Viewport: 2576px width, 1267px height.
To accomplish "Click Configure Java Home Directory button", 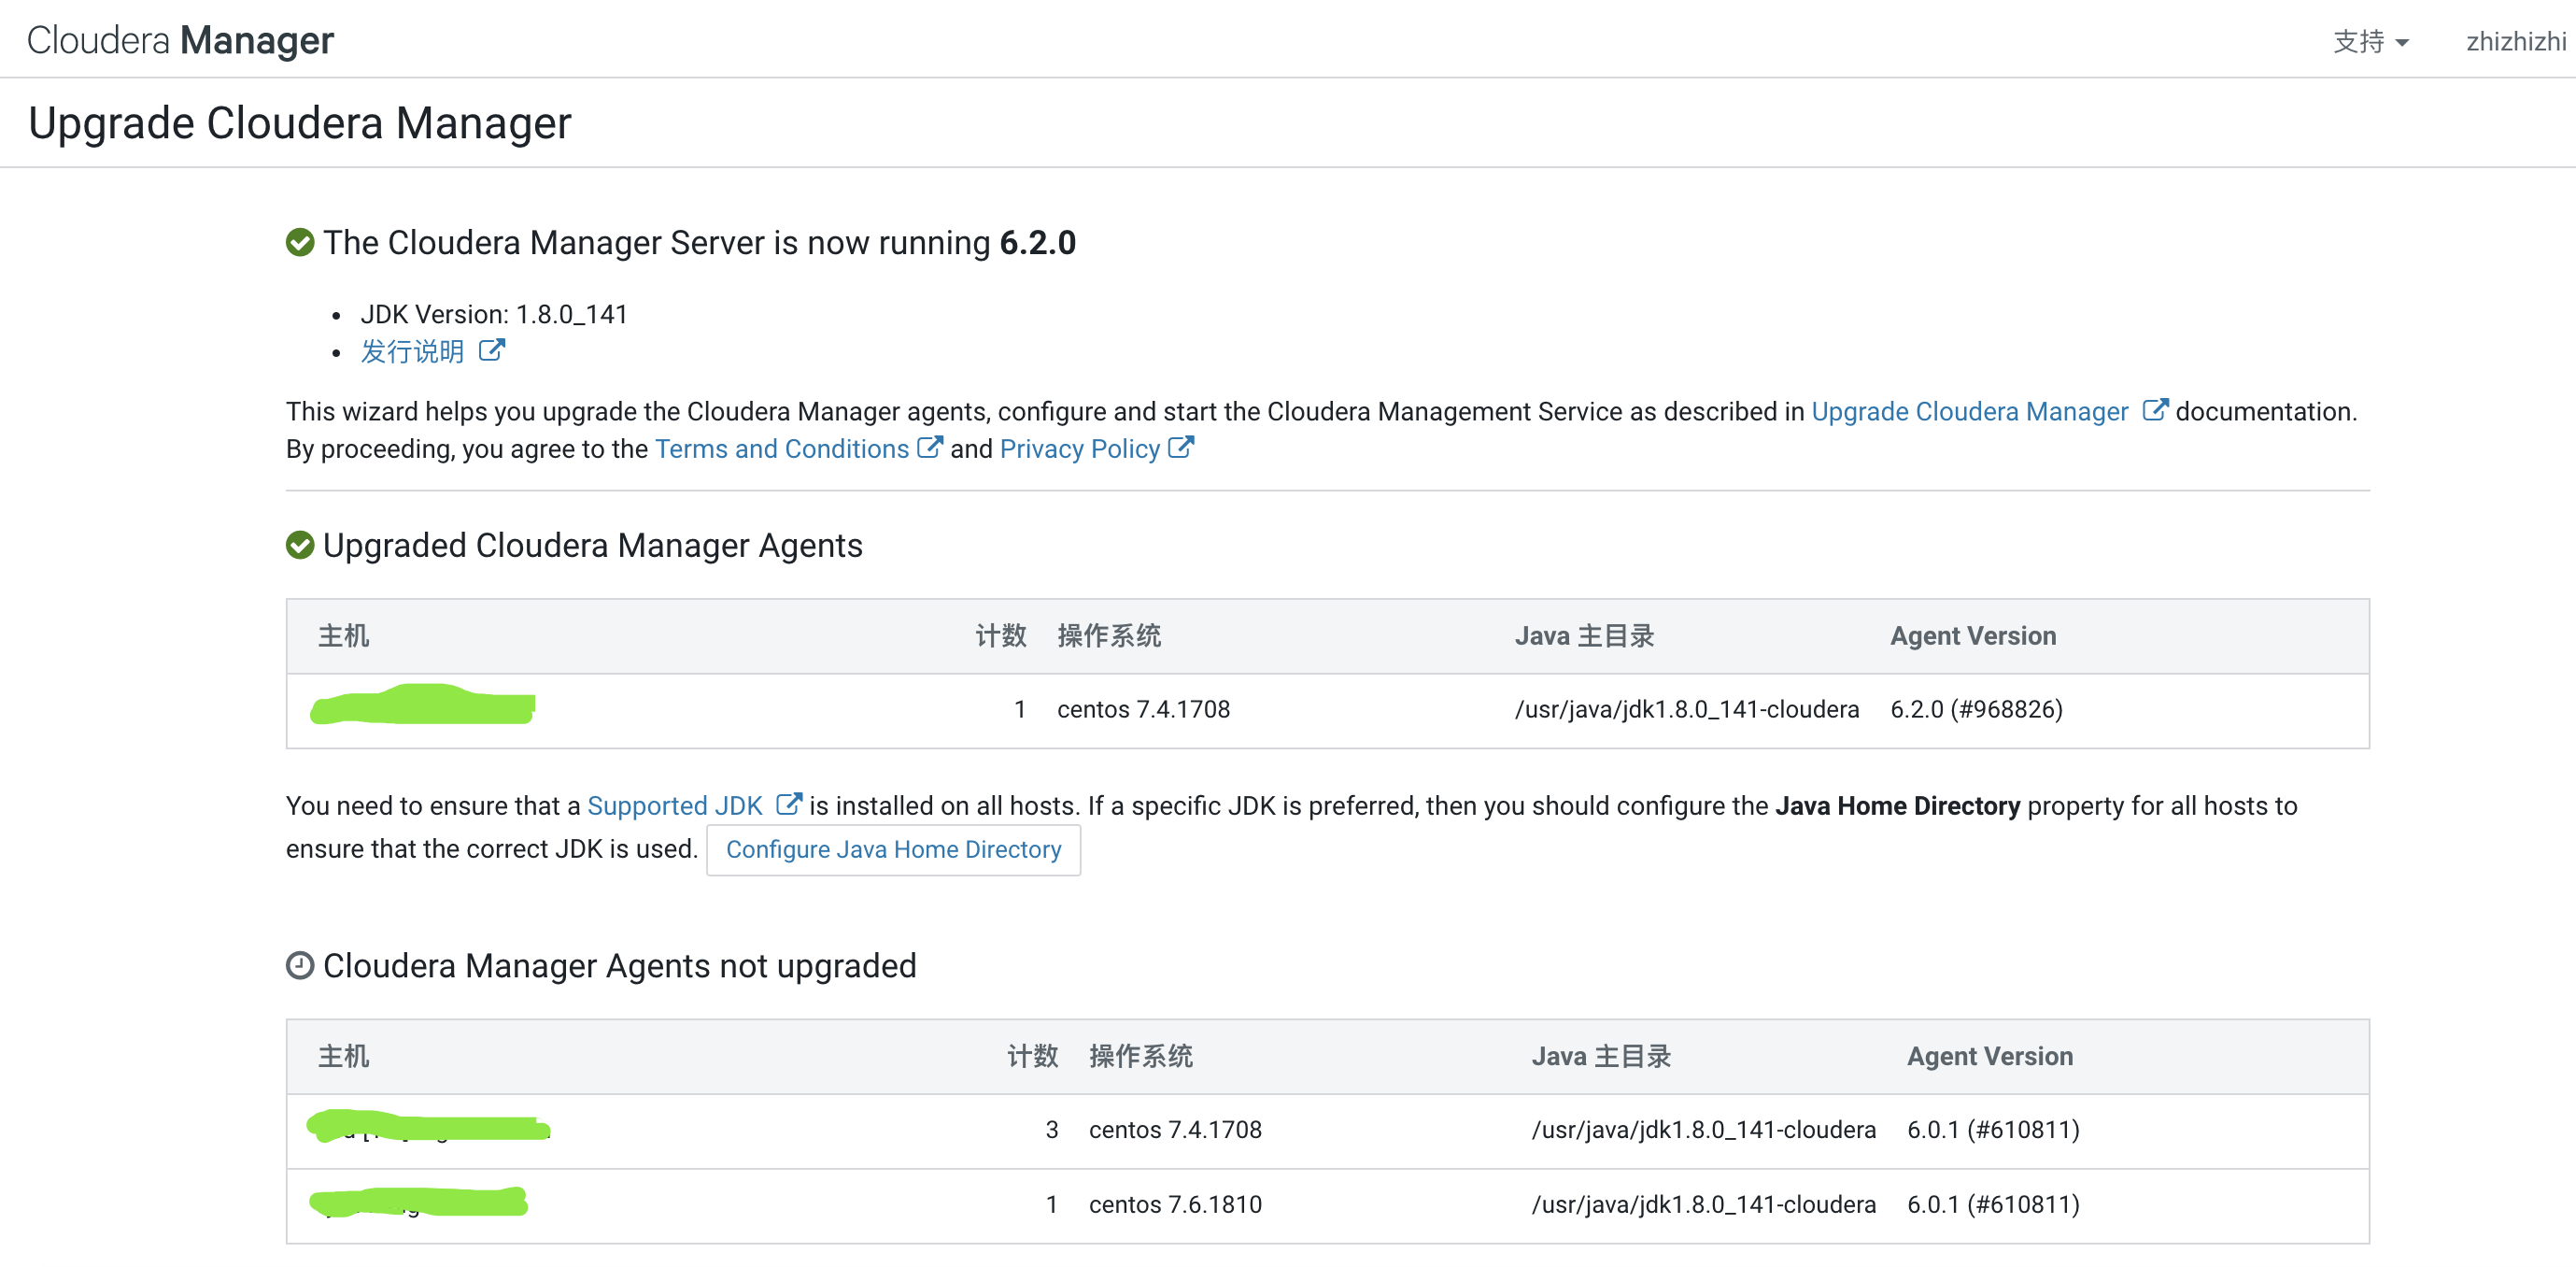I will pos(893,850).
